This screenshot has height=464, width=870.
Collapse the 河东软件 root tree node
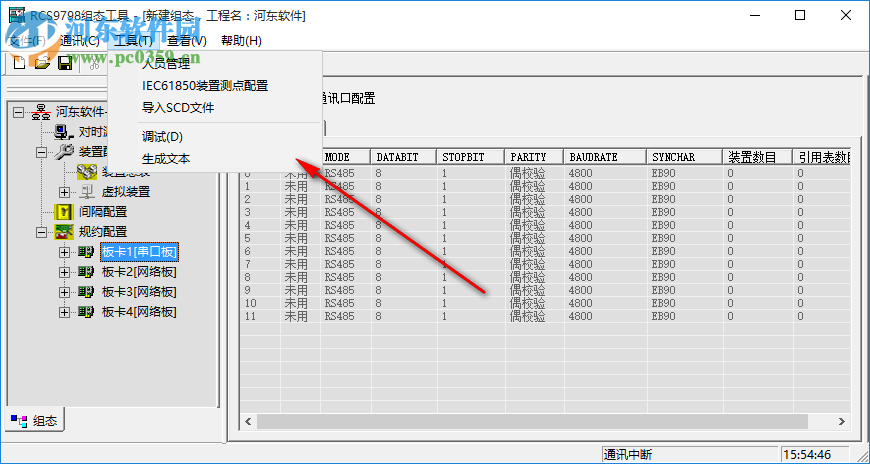pyautogui.click(x=19, y=112)
